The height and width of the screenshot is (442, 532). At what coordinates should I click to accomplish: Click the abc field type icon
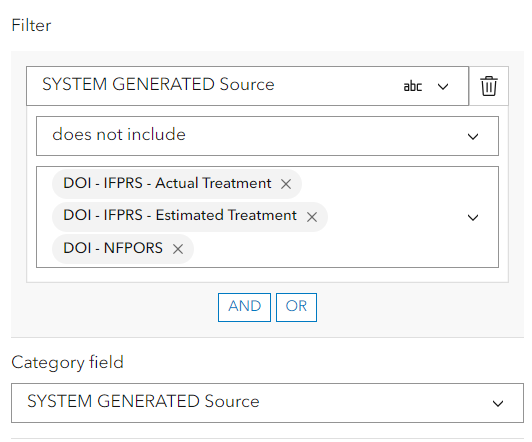[x=413, y=87]
